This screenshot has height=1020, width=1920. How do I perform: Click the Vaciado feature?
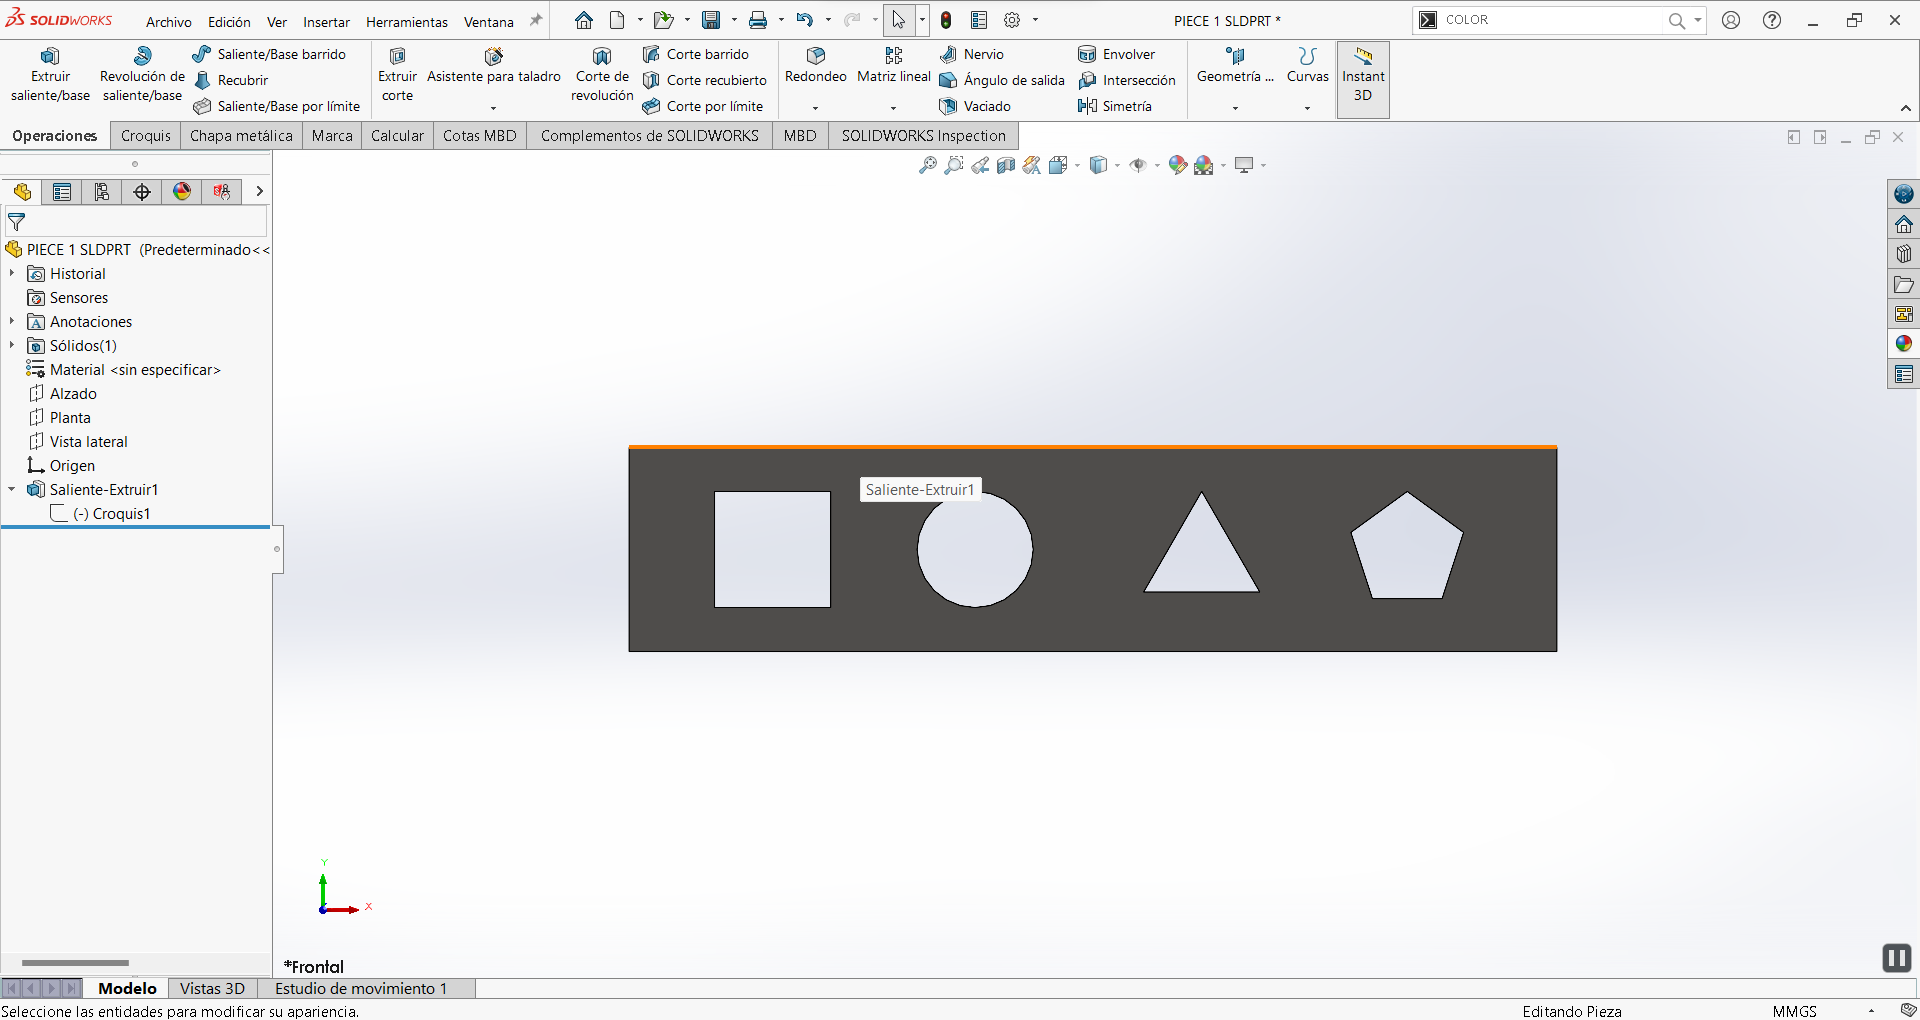tap(975, 106)
